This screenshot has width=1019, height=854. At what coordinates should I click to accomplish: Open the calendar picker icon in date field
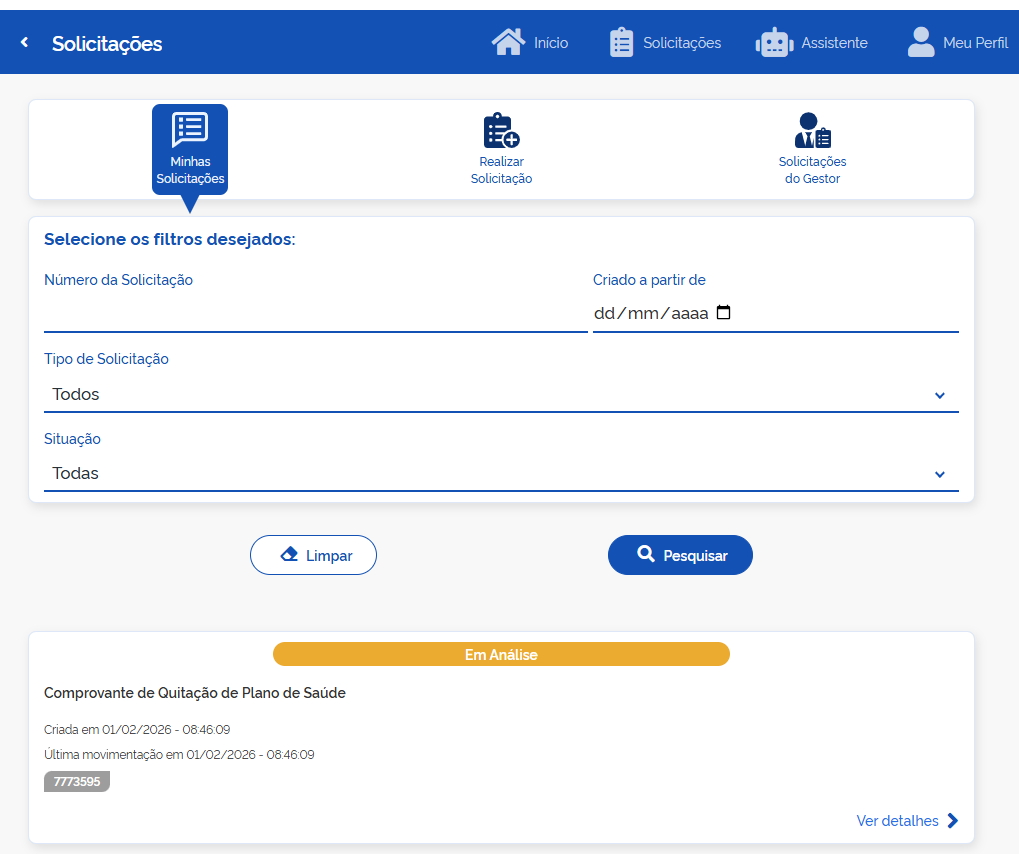tap(724, 313)
